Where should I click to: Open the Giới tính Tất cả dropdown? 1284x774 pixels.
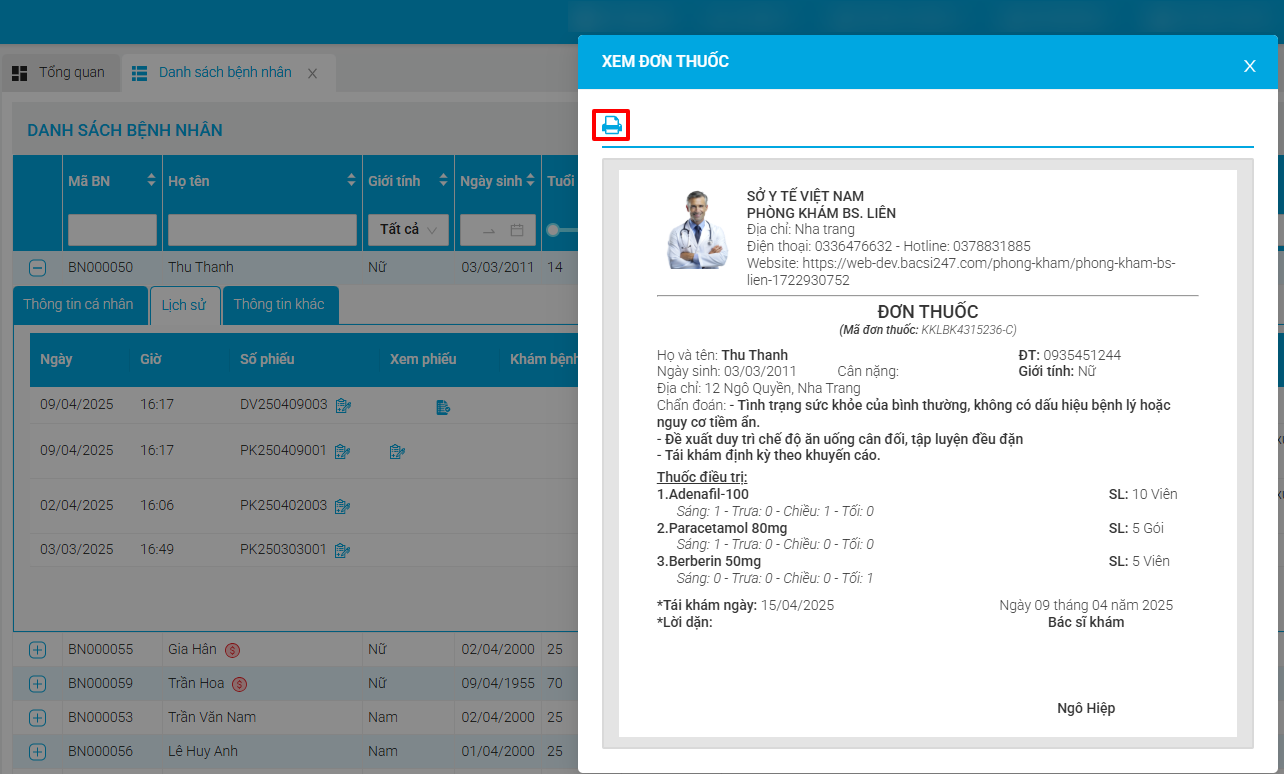coord(408,230)
